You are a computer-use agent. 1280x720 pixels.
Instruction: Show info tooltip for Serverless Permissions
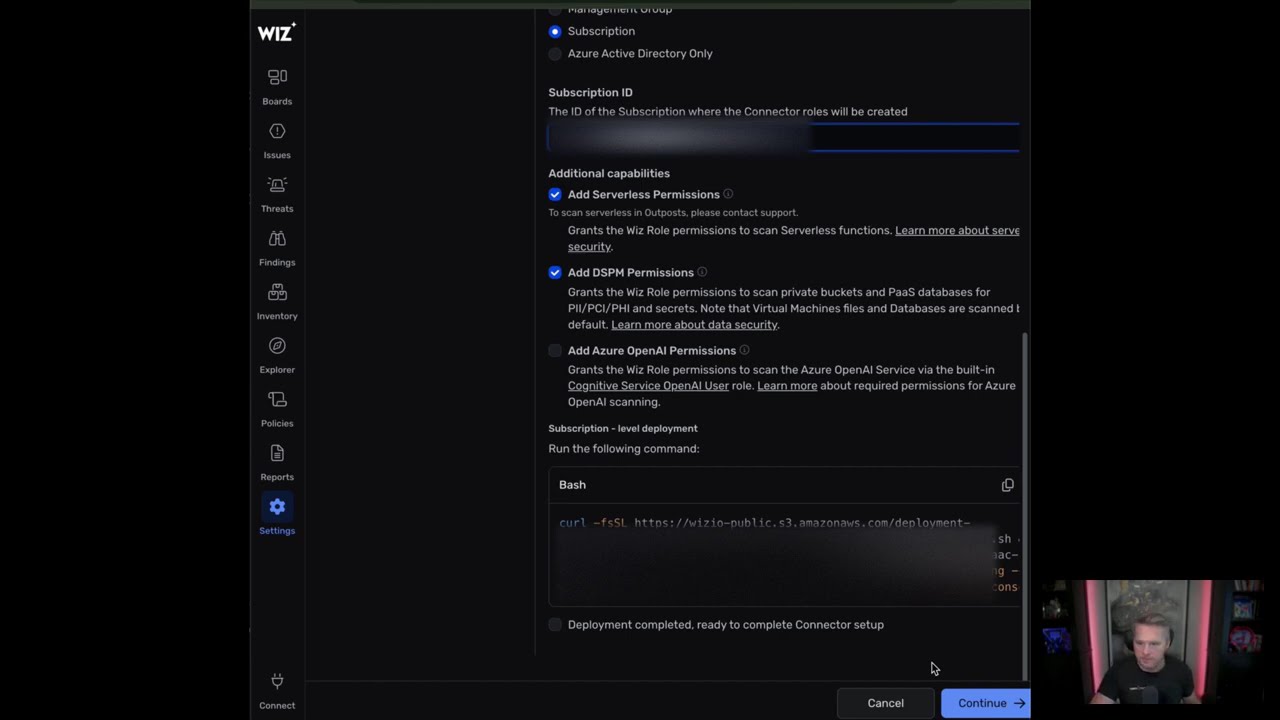click(x=728, y=194)
